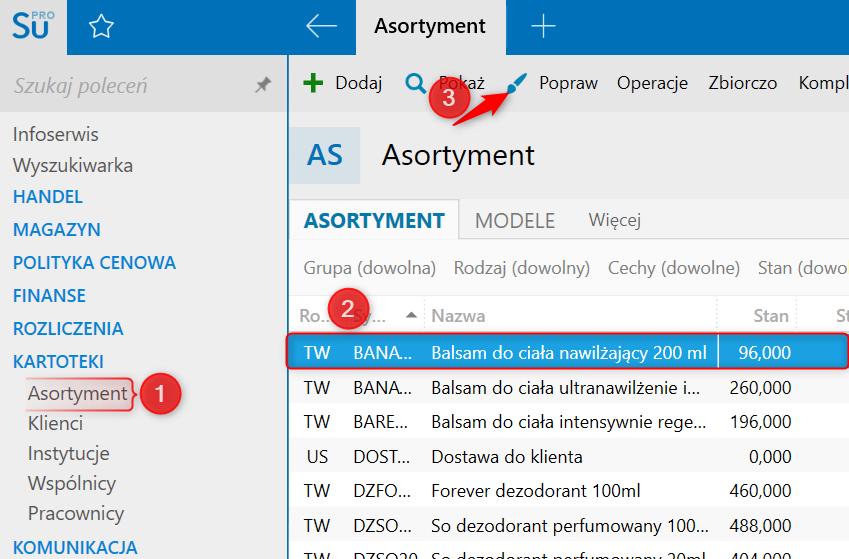Click the green plus Dodaj icon

(x=313, y=83)
